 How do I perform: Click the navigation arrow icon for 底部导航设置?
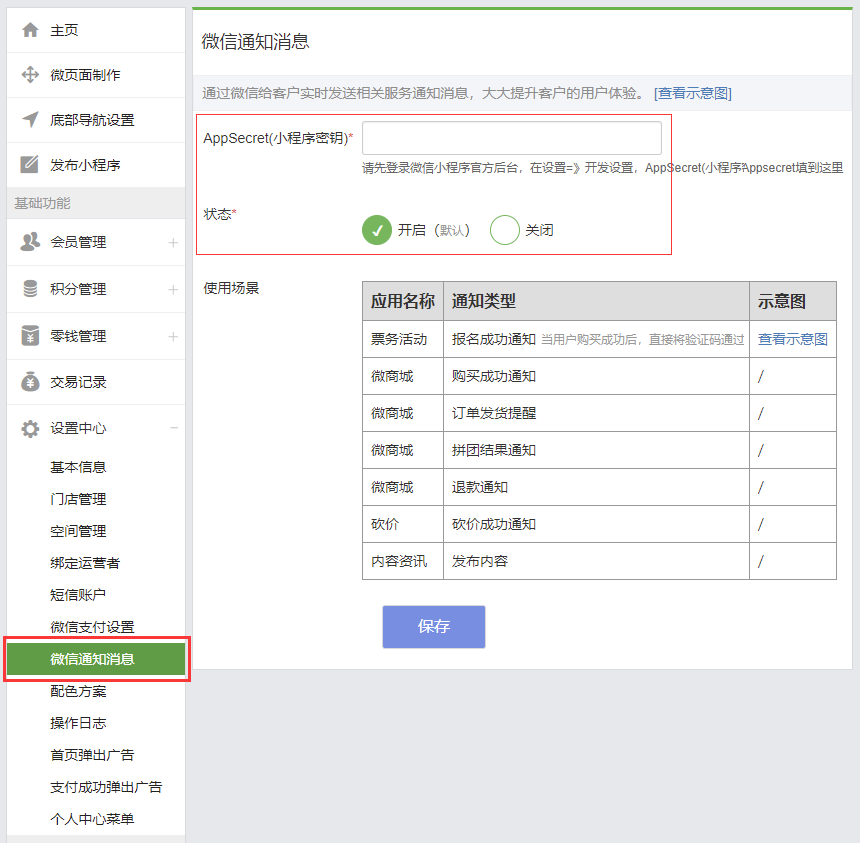[x=30, y=120]
